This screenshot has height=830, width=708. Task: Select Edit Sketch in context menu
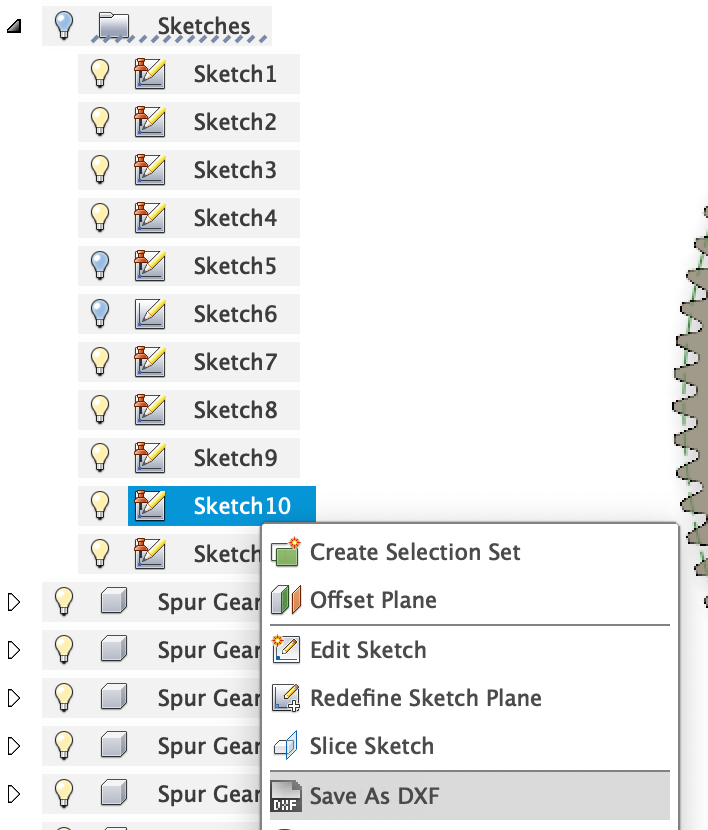[x=368, y=650]
